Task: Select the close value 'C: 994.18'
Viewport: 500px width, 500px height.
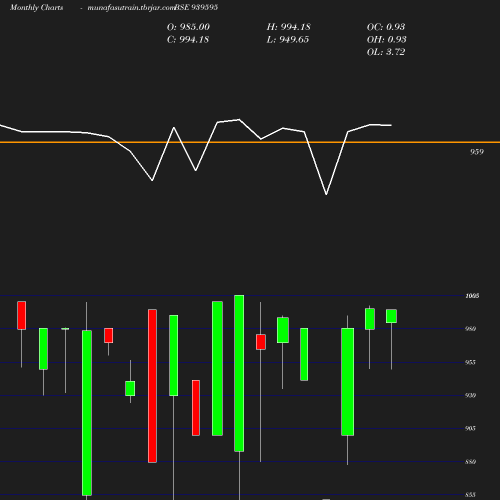Action: [x=188, y=40]
